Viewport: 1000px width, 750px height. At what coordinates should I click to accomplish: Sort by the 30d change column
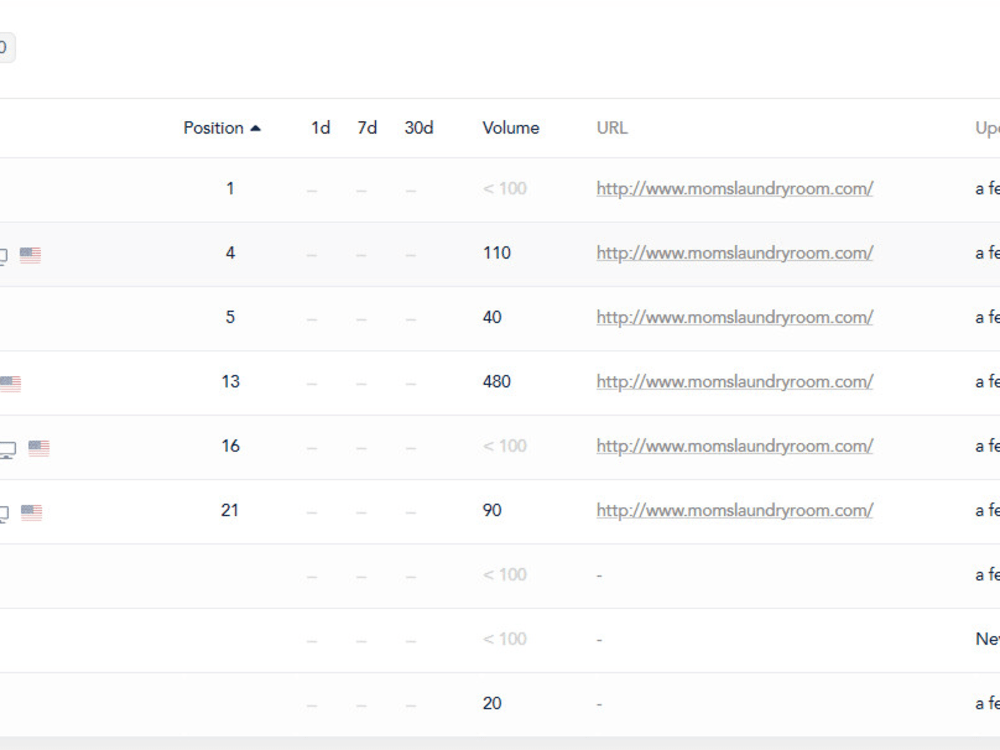coord(418,128)
